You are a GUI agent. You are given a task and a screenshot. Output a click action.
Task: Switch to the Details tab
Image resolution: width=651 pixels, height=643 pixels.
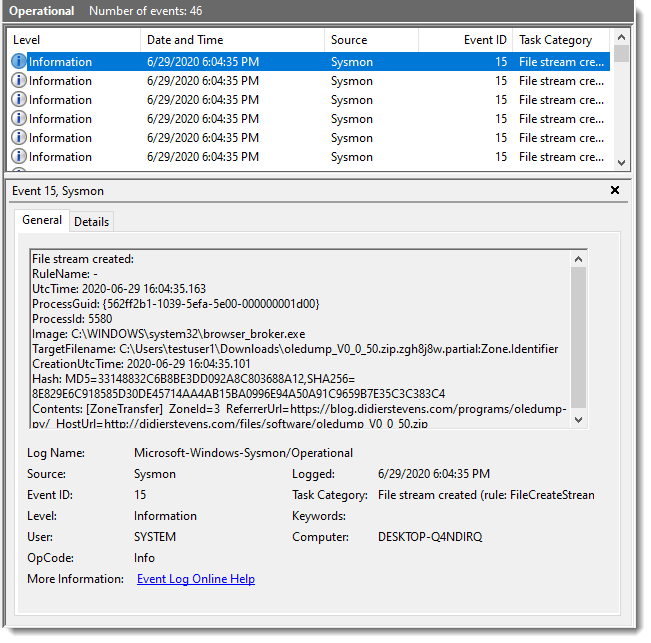click(x=91, y=222)
